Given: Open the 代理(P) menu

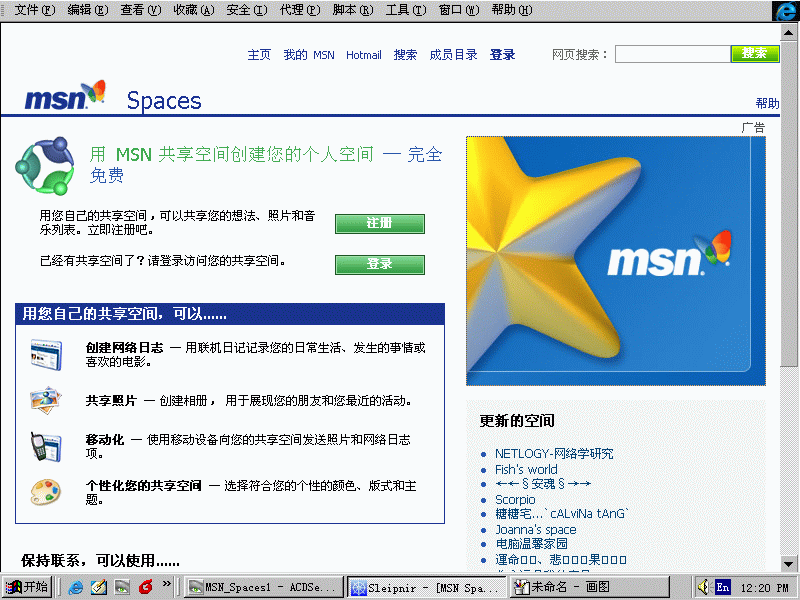Looking at the screenshot, I should [300, 10].
